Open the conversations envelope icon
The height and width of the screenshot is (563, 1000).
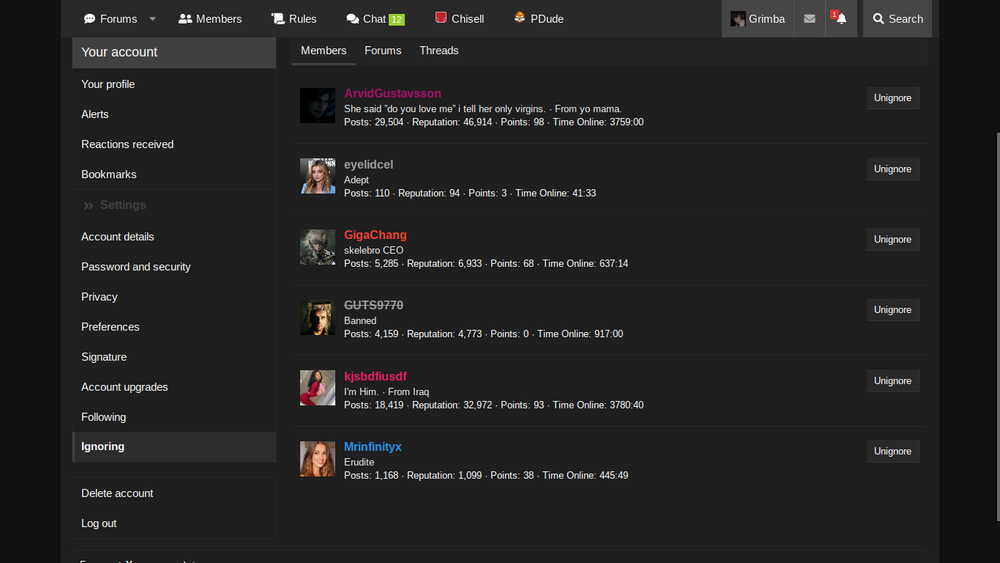(809, 19)
